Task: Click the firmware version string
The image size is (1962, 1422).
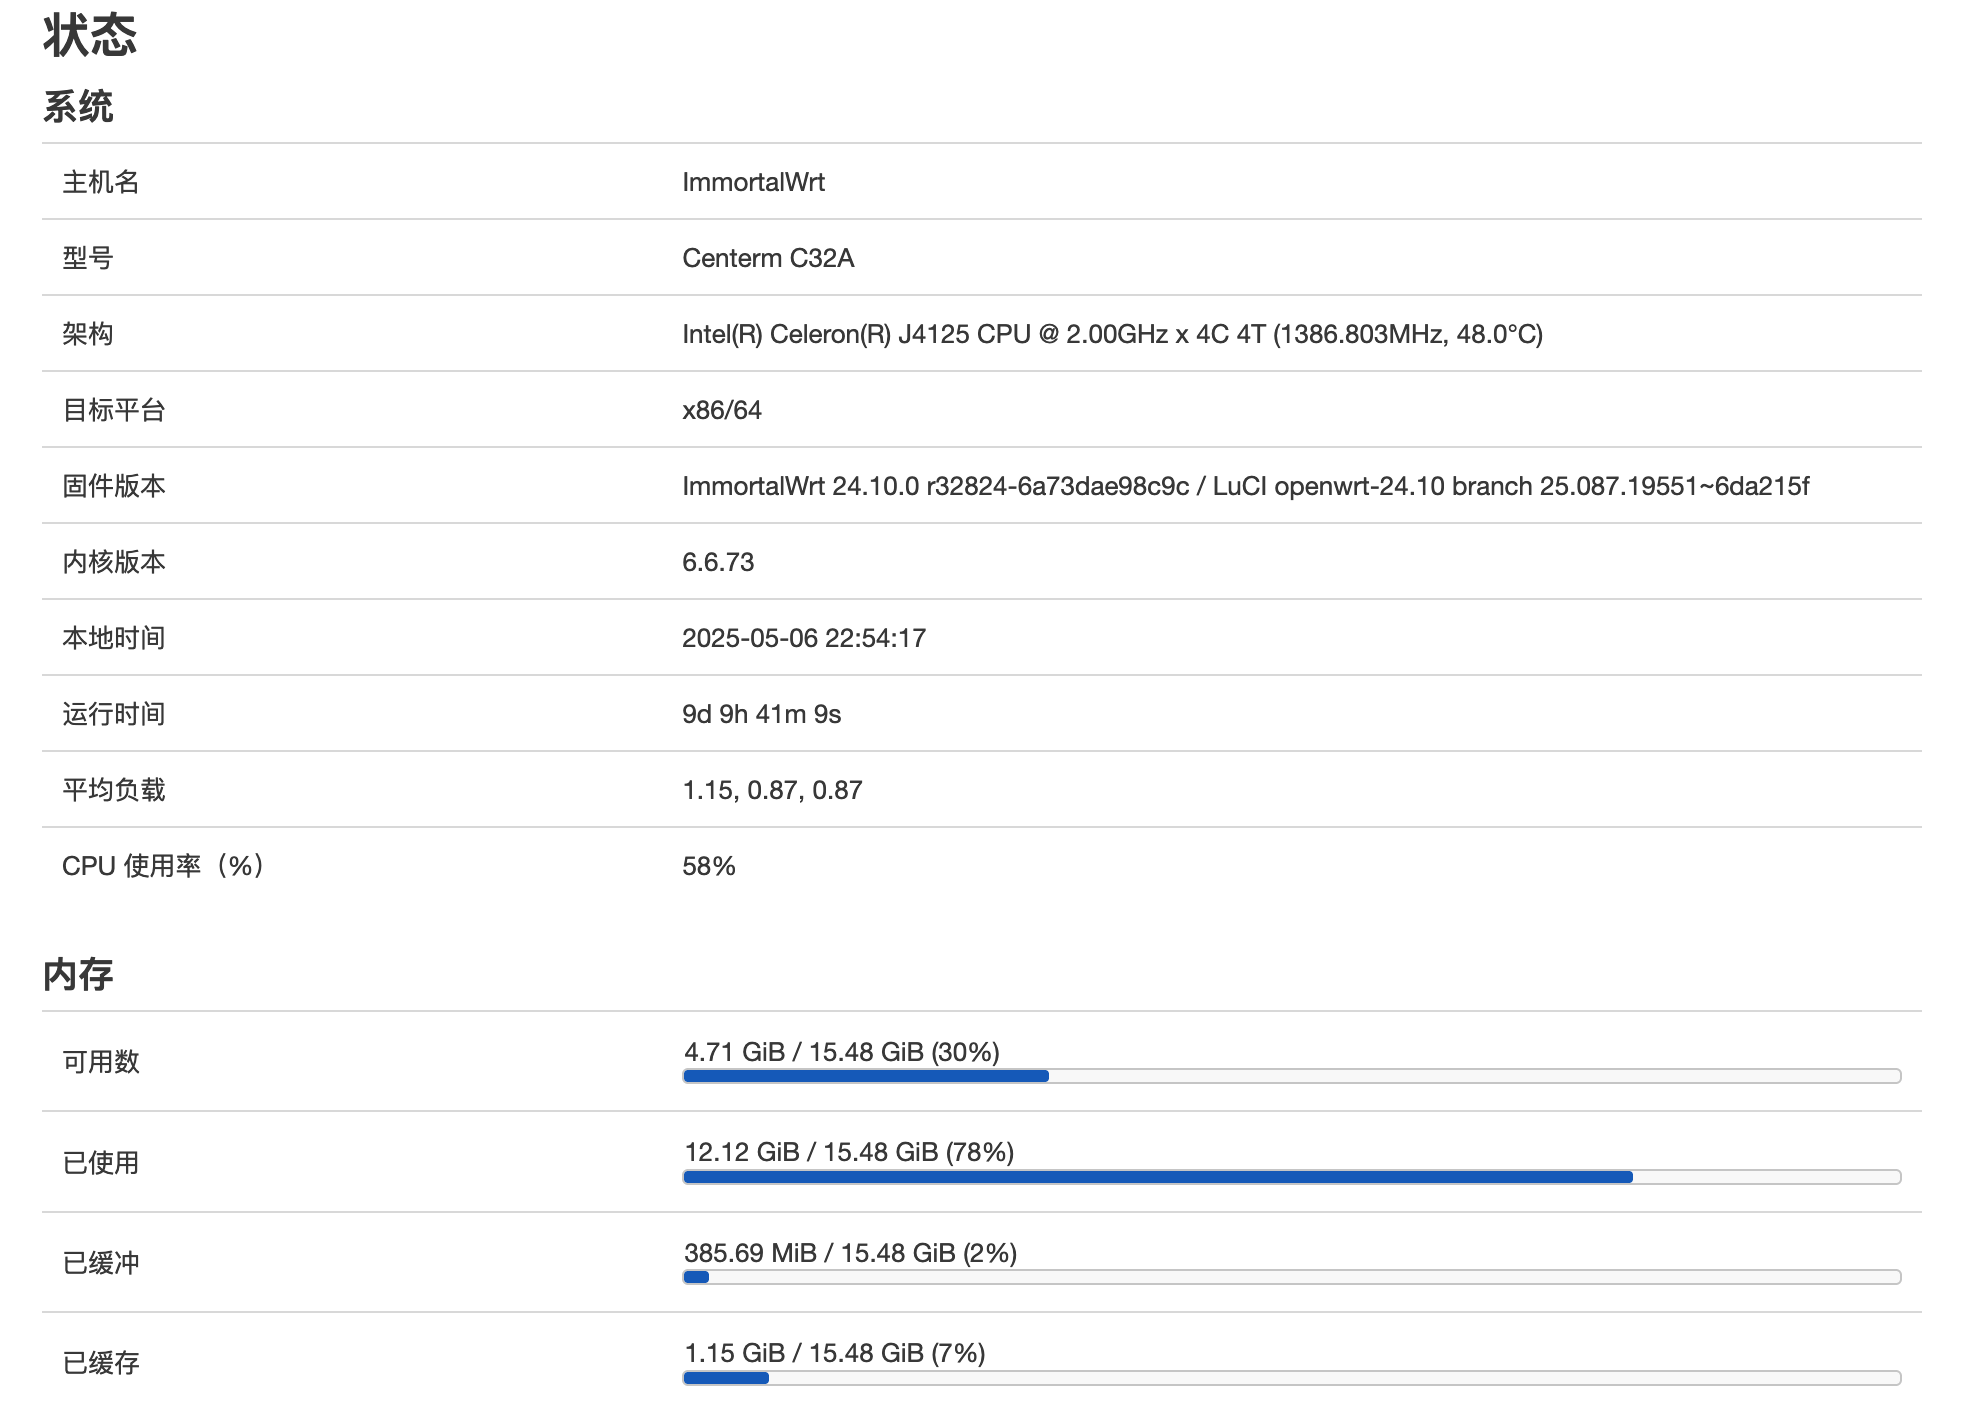Action: [1246, 486]
